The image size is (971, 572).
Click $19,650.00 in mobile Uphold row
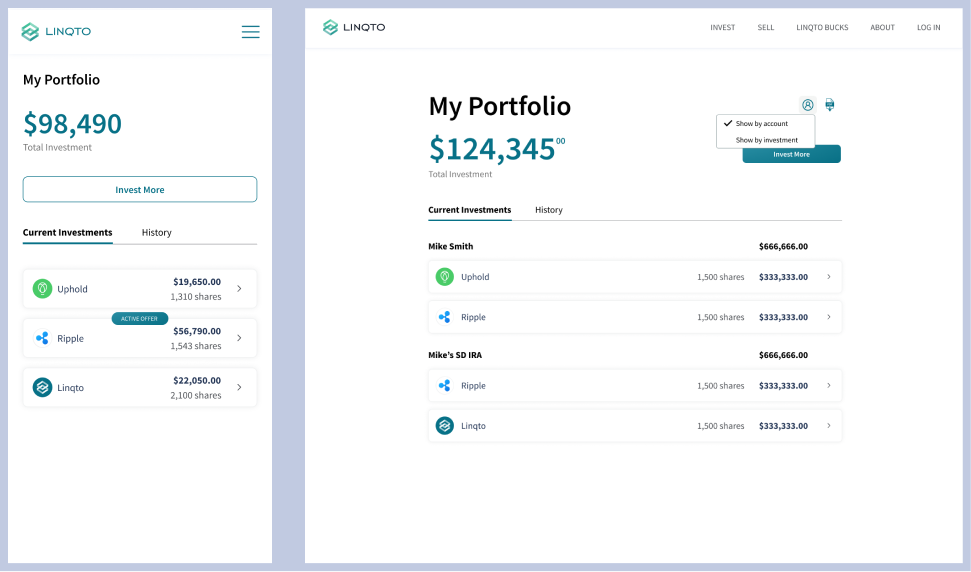point(197,282)
